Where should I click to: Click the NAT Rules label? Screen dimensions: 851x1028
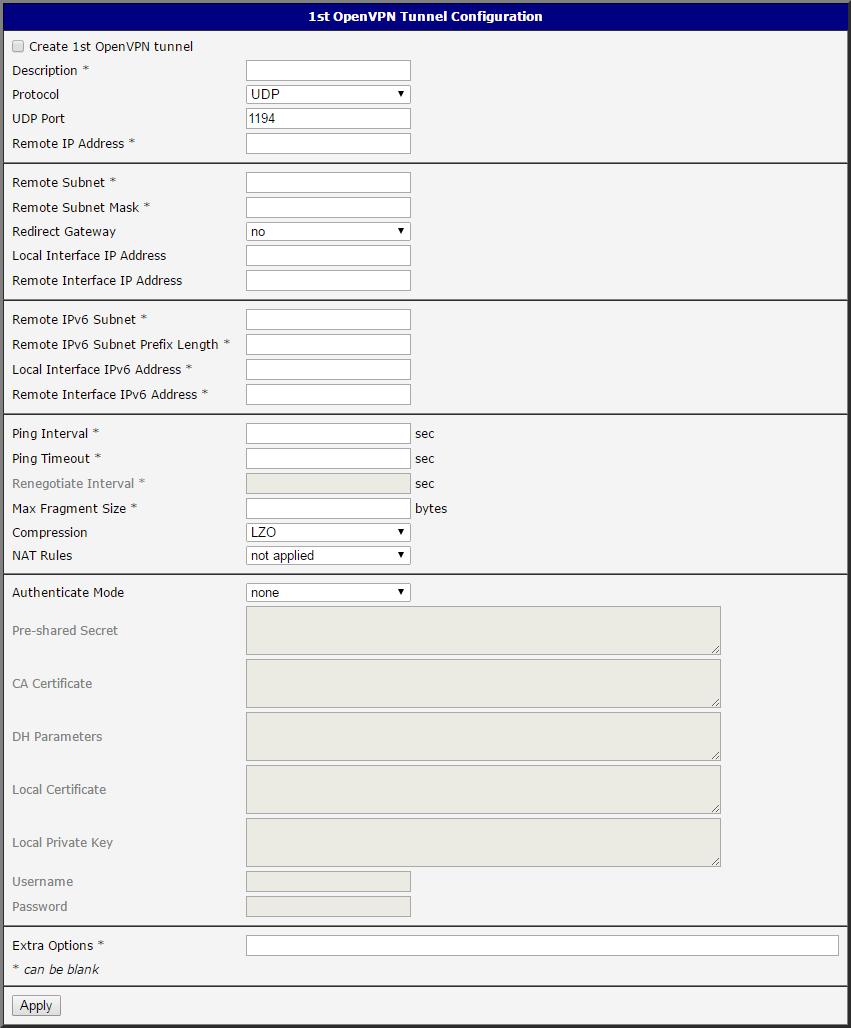click(42, 555)
